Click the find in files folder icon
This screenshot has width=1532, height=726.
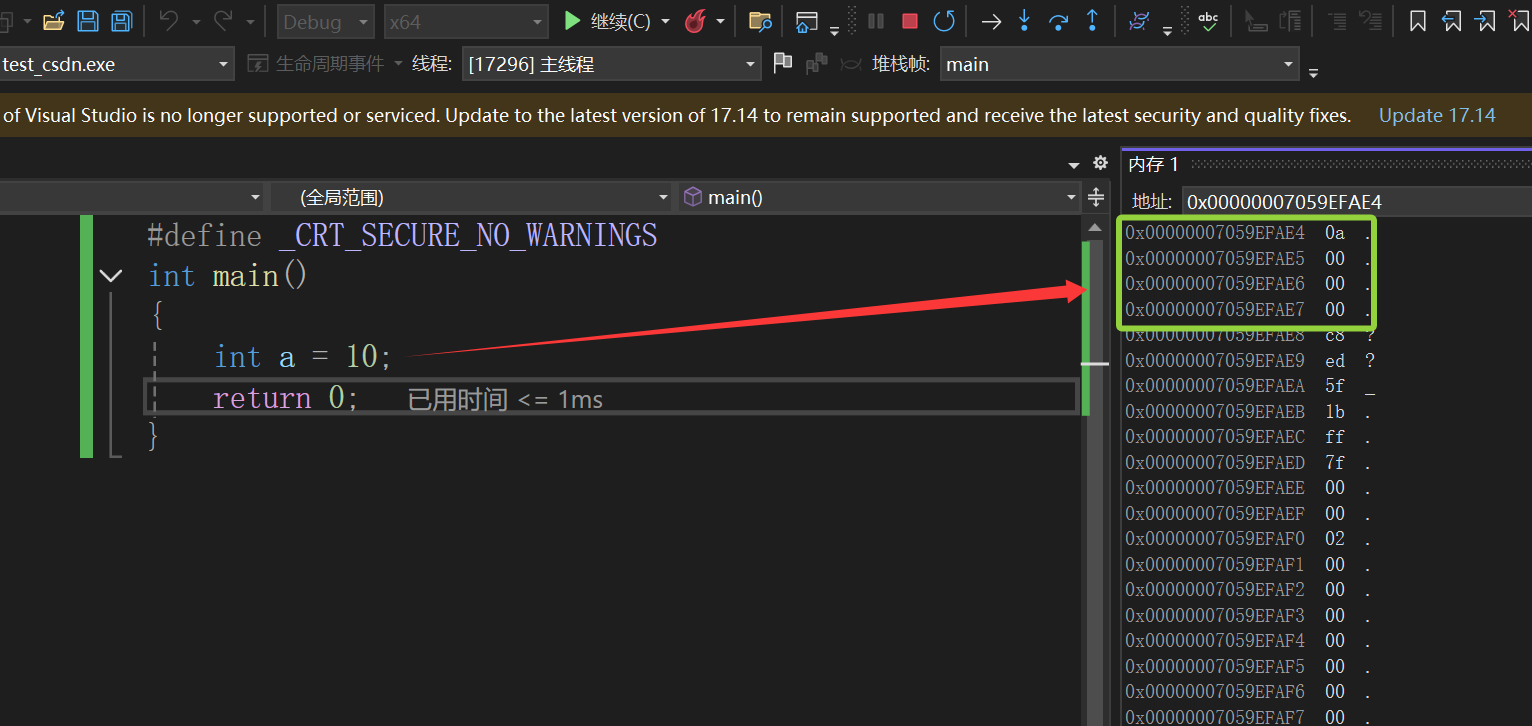click(760, 21)
